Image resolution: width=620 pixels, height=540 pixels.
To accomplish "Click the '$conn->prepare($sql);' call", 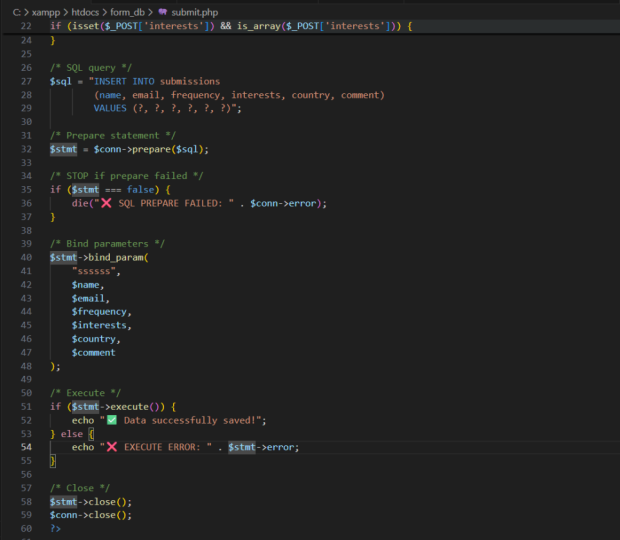I will coord(151,149).
